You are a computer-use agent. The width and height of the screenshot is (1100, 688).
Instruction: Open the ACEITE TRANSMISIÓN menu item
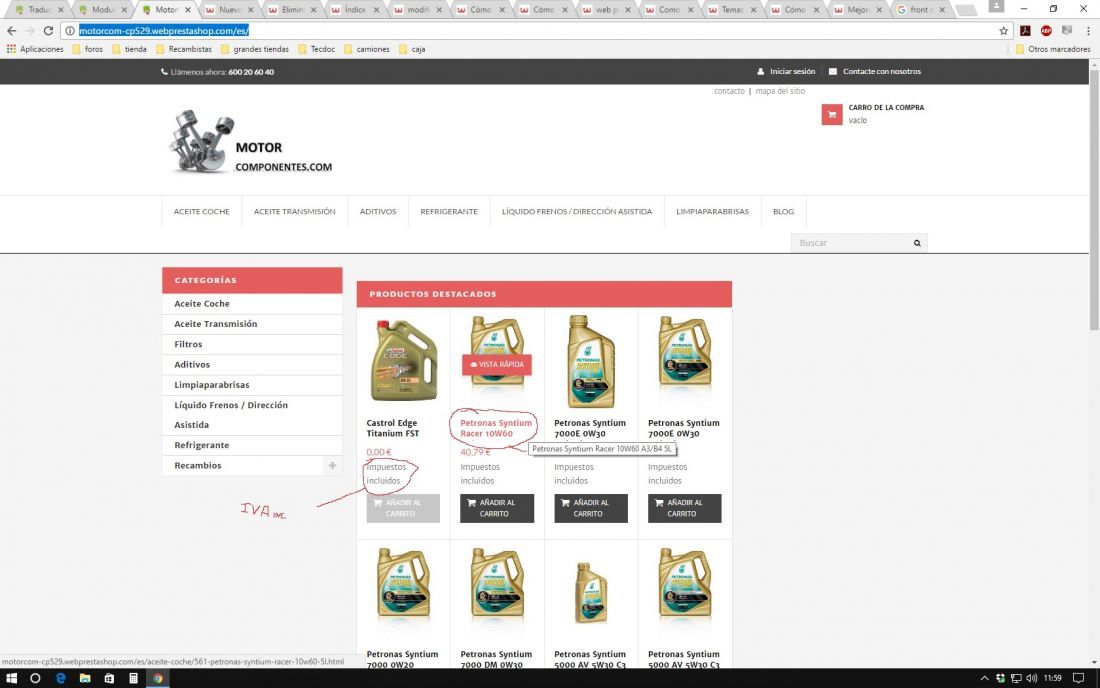(x=295, y=211)
